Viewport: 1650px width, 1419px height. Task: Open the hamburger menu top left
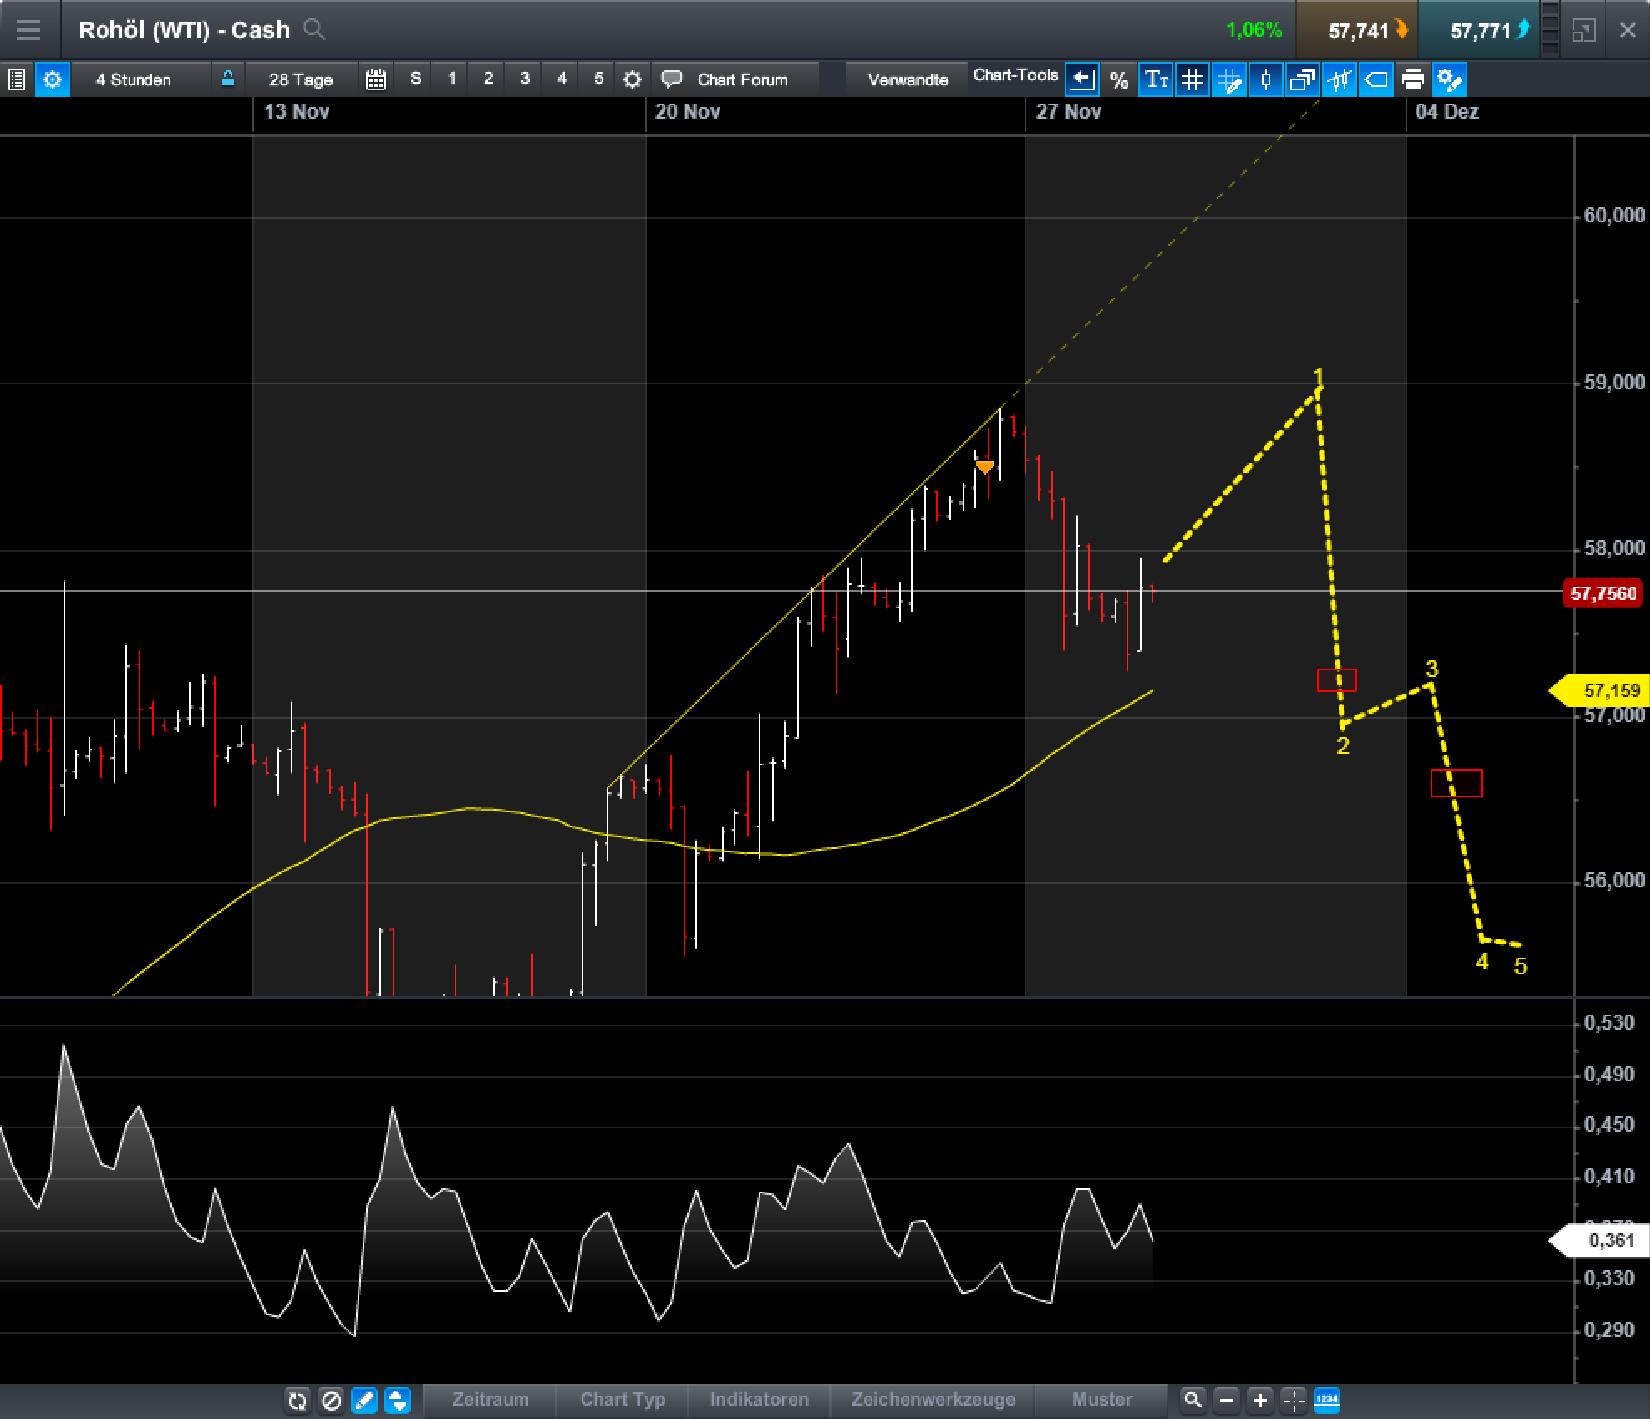coord(30,29)
